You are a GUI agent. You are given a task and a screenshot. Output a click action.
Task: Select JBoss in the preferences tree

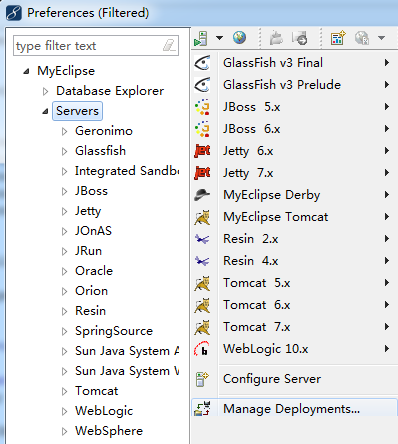click(91, 191)
